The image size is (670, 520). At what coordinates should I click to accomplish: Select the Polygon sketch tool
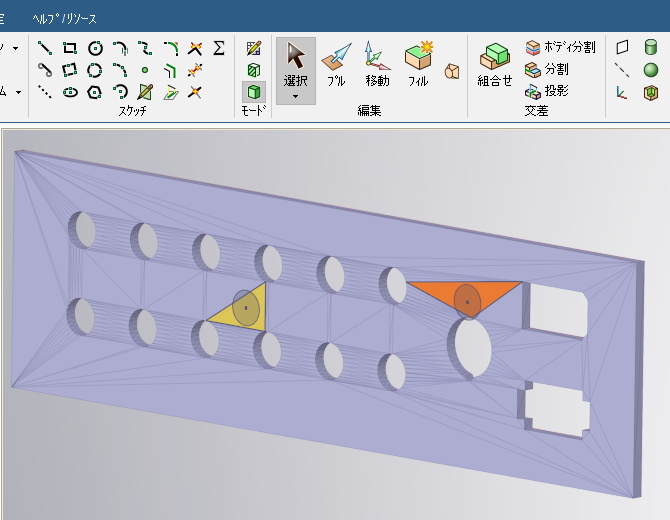[95, 92]
